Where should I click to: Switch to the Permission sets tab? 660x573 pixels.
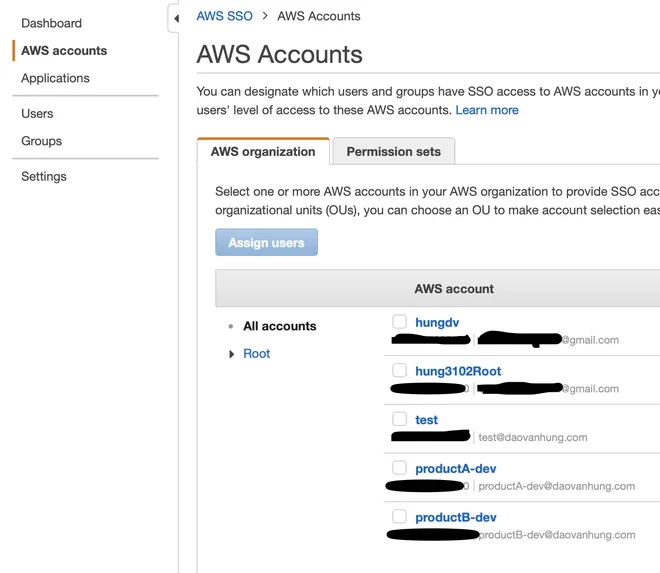click(394, 151)
